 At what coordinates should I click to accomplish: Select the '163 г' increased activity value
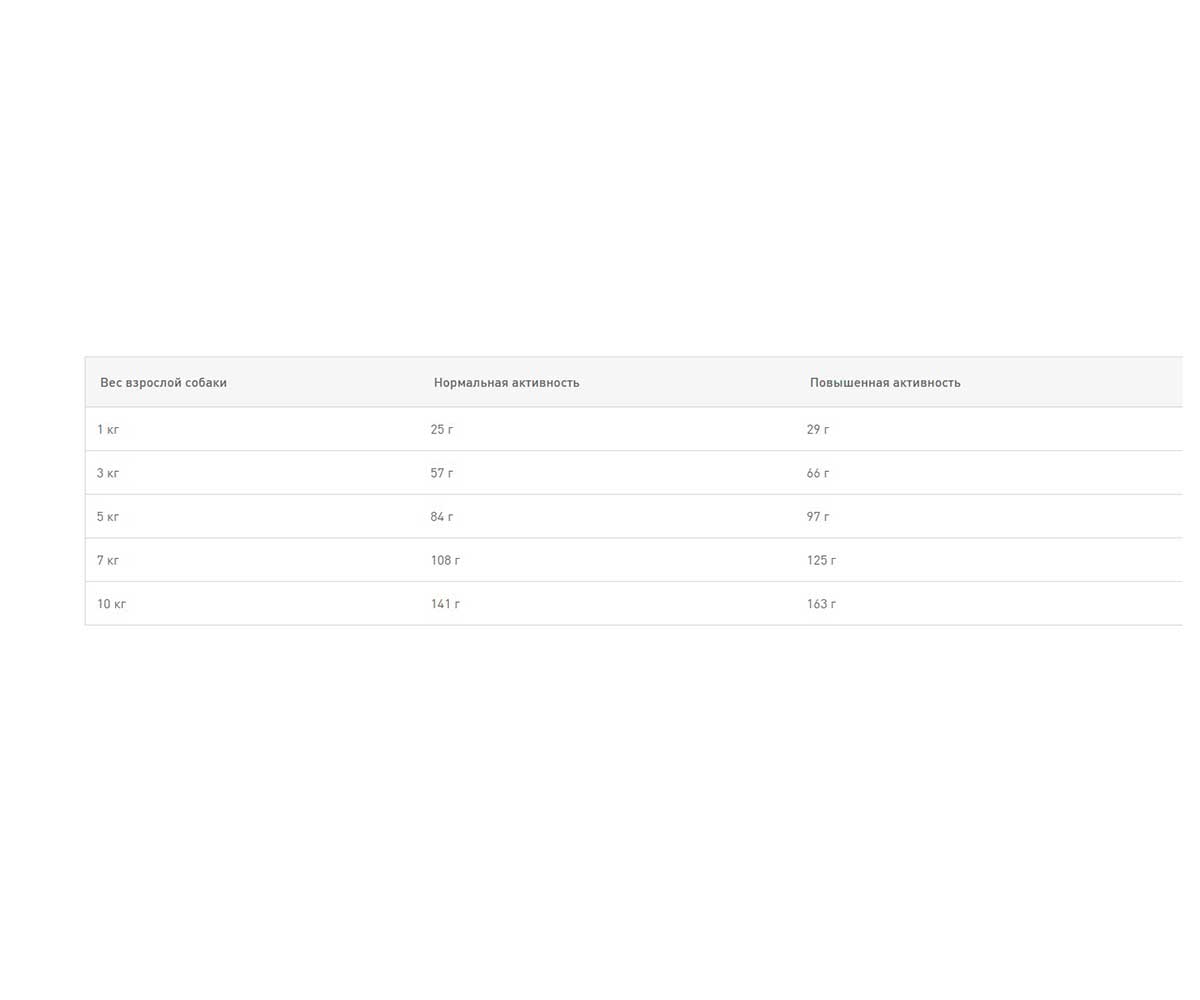pos(821,604)
